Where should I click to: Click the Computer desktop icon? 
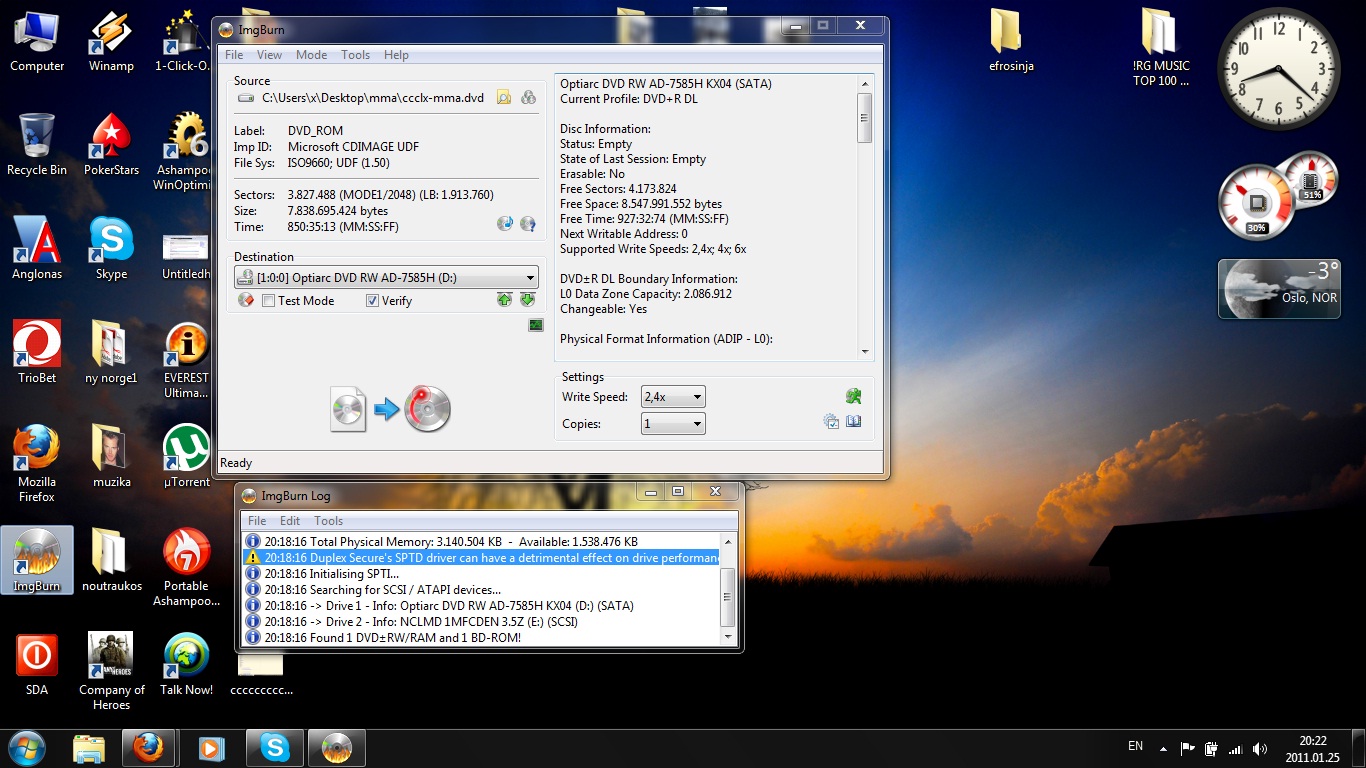(37, 42)
